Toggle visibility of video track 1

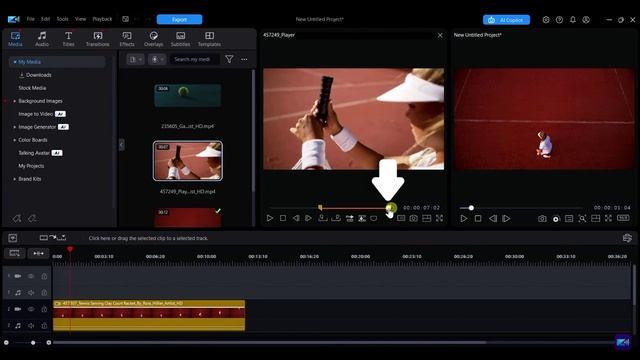click(31, 276)
